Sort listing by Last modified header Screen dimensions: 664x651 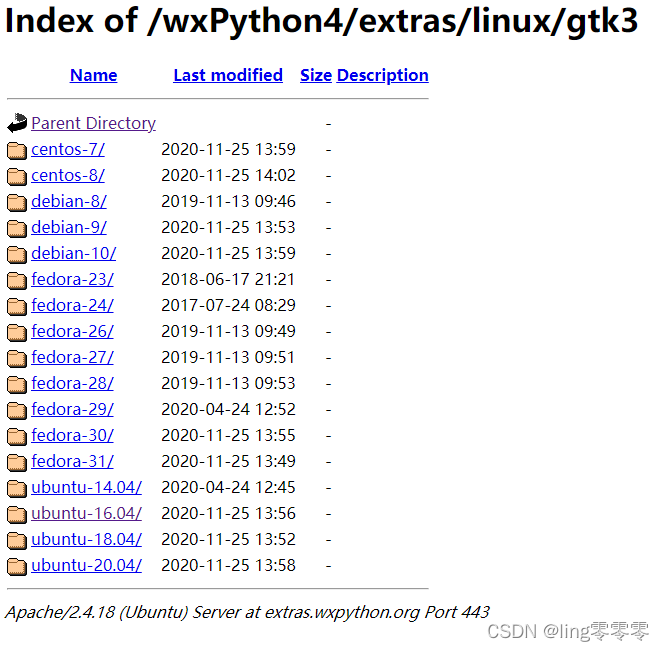point(228,75)
